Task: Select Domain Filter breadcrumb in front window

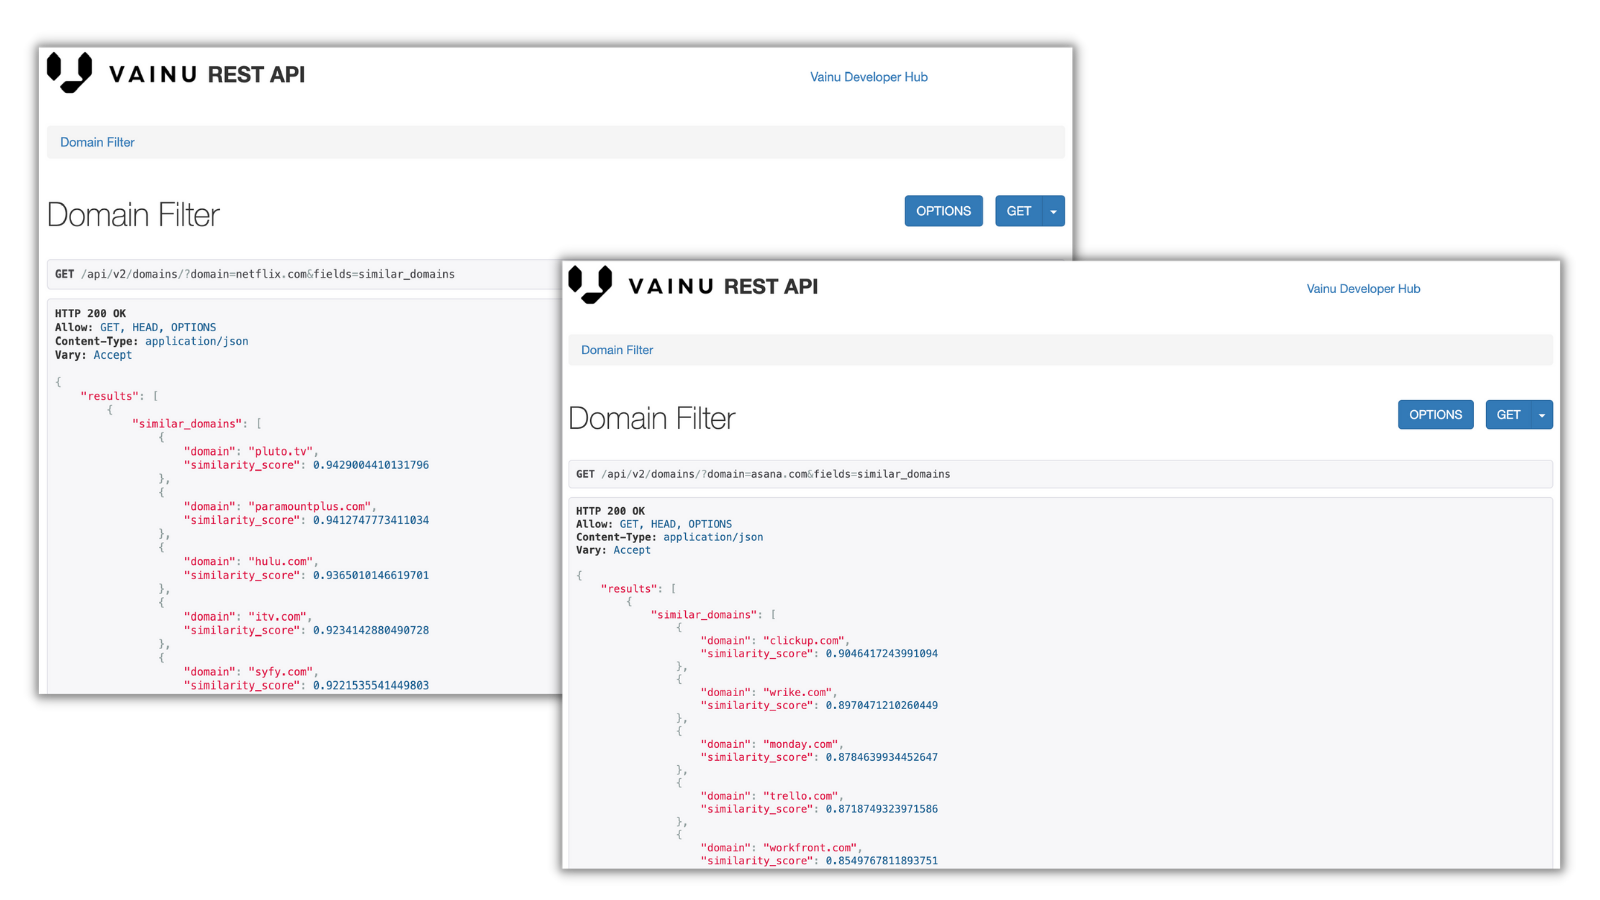Action: click(617, 350)
